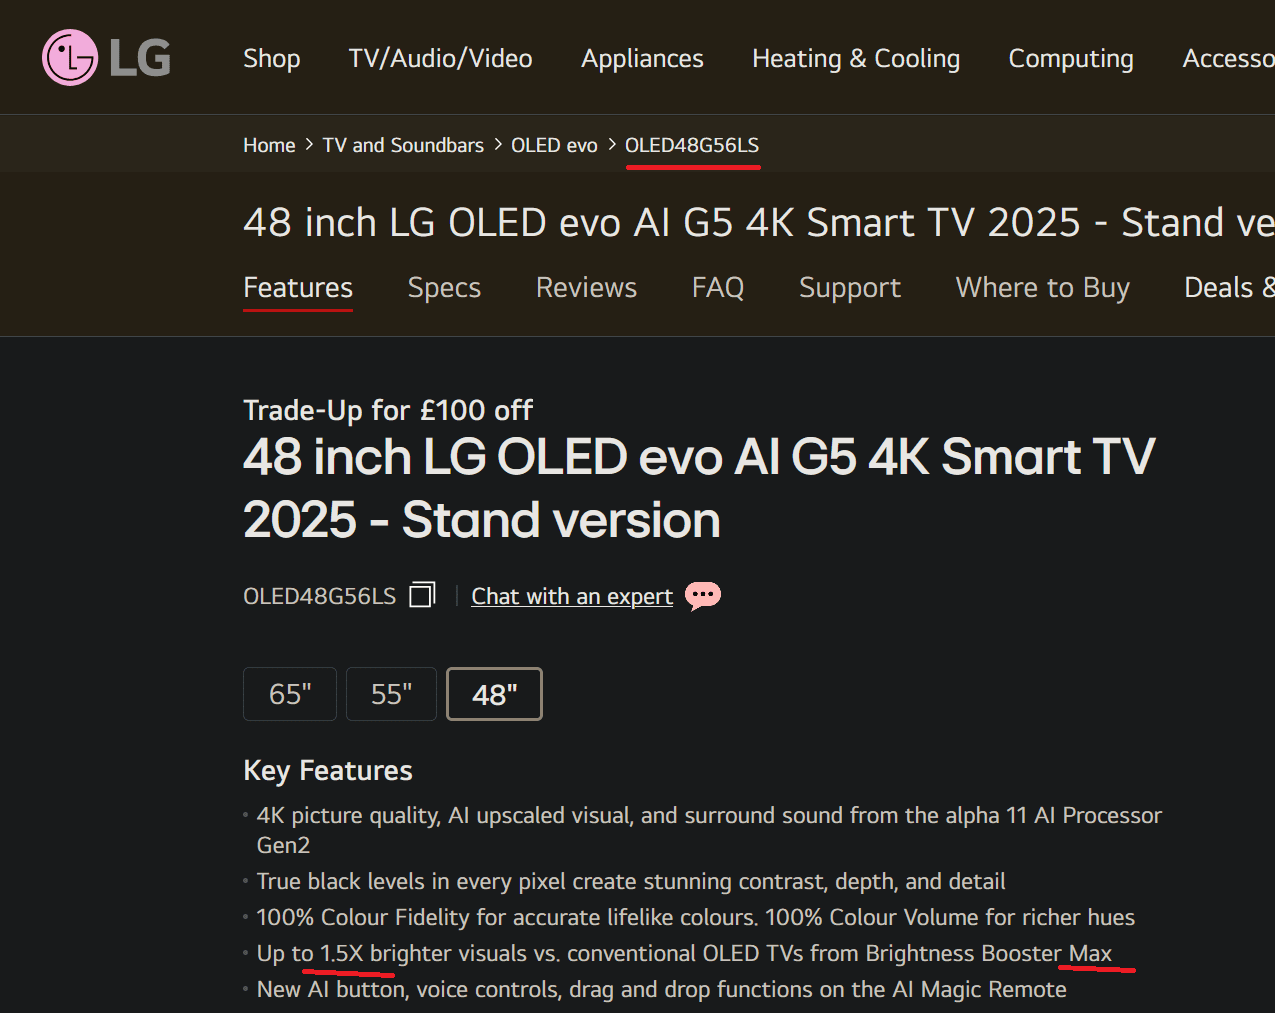Click the pink chat bubble icon

point(703,596)
